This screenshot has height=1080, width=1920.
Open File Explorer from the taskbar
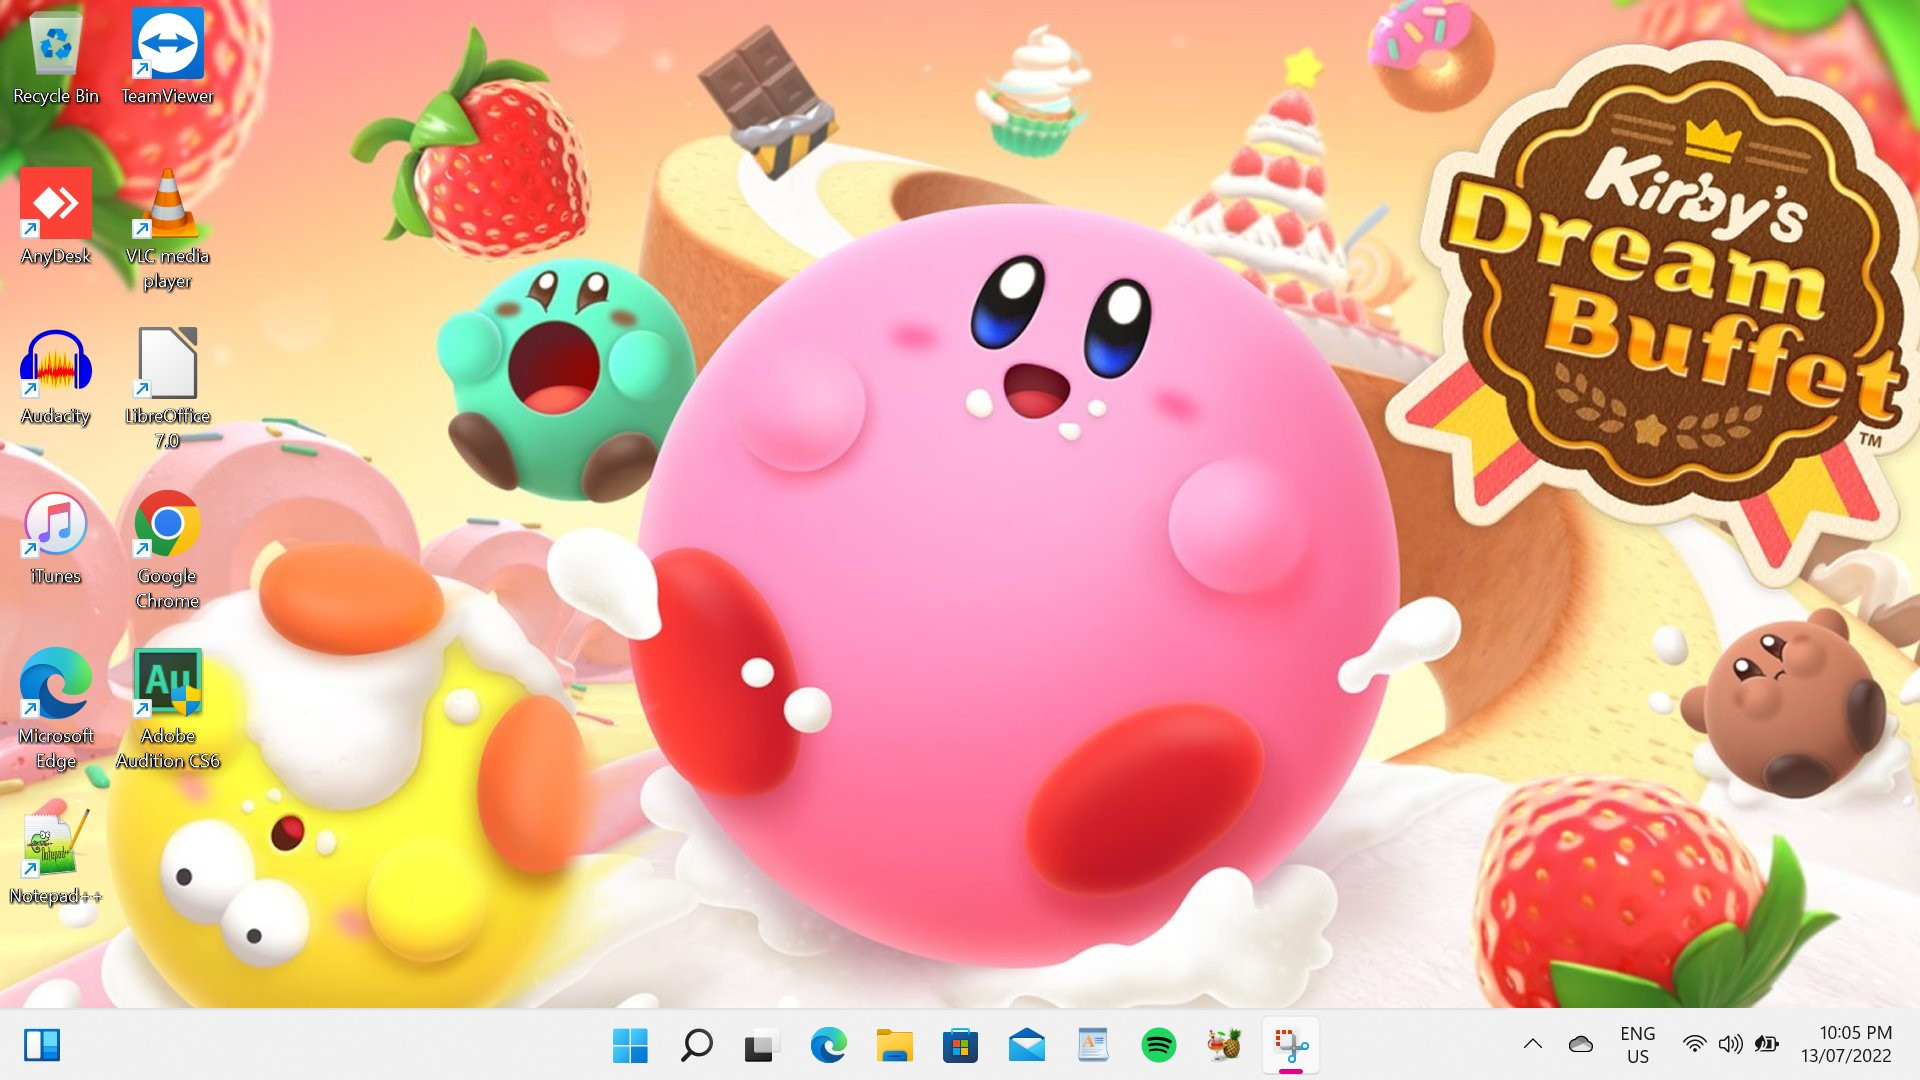(x=894, y=1045)
